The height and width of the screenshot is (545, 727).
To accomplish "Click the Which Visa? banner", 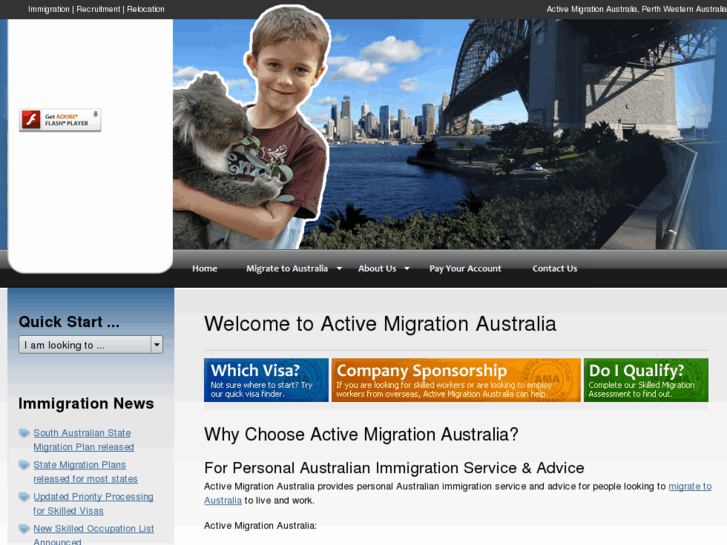I will pyautogui.click(x=266, y=380).
